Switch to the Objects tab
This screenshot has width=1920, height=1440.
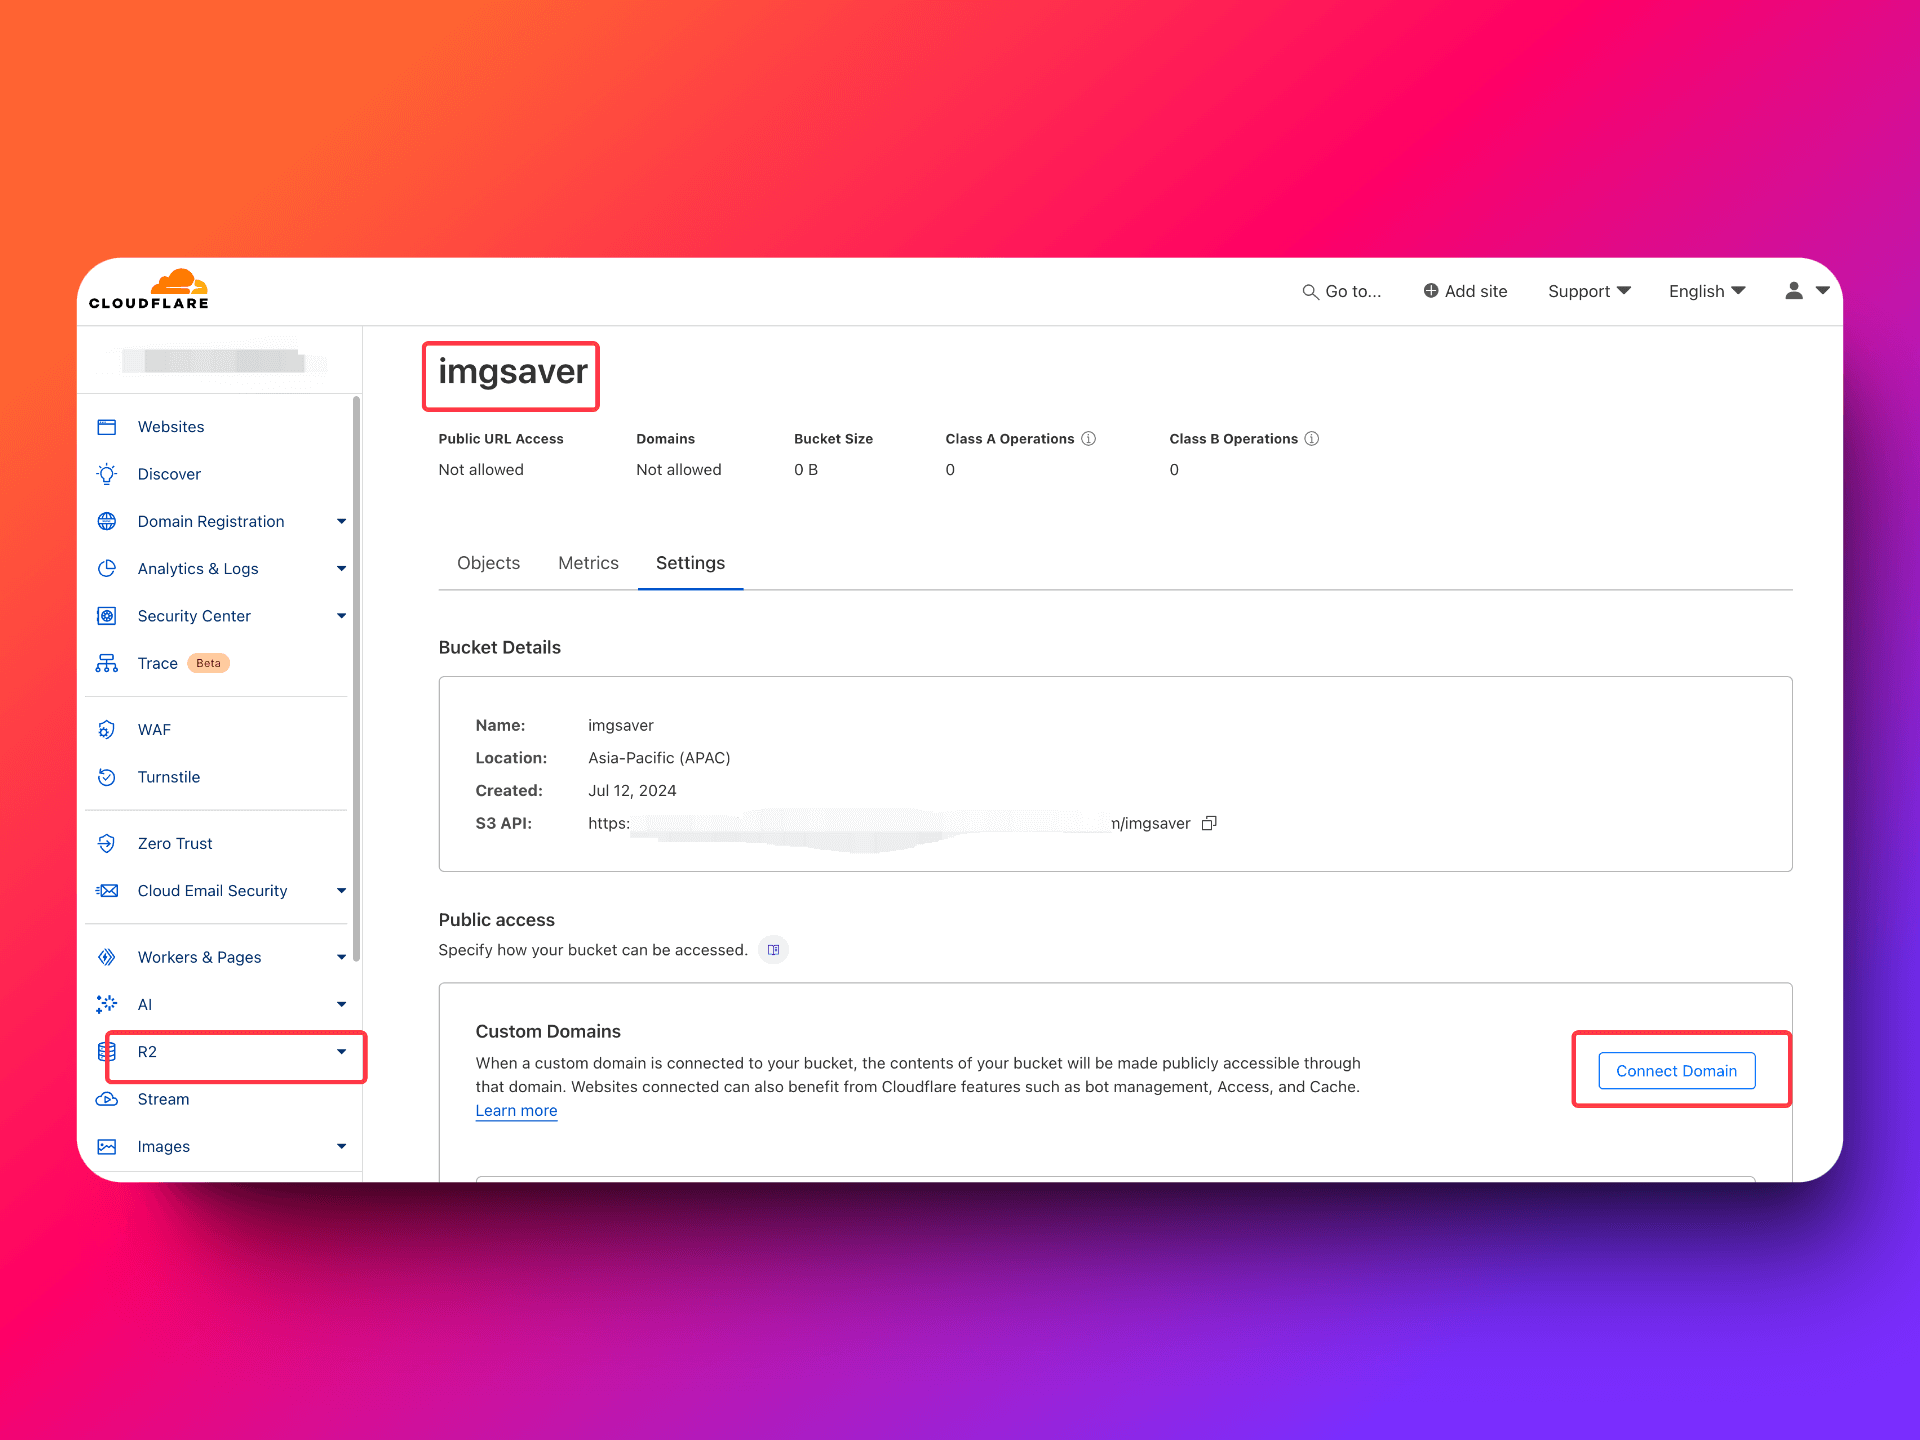[488, 563]
